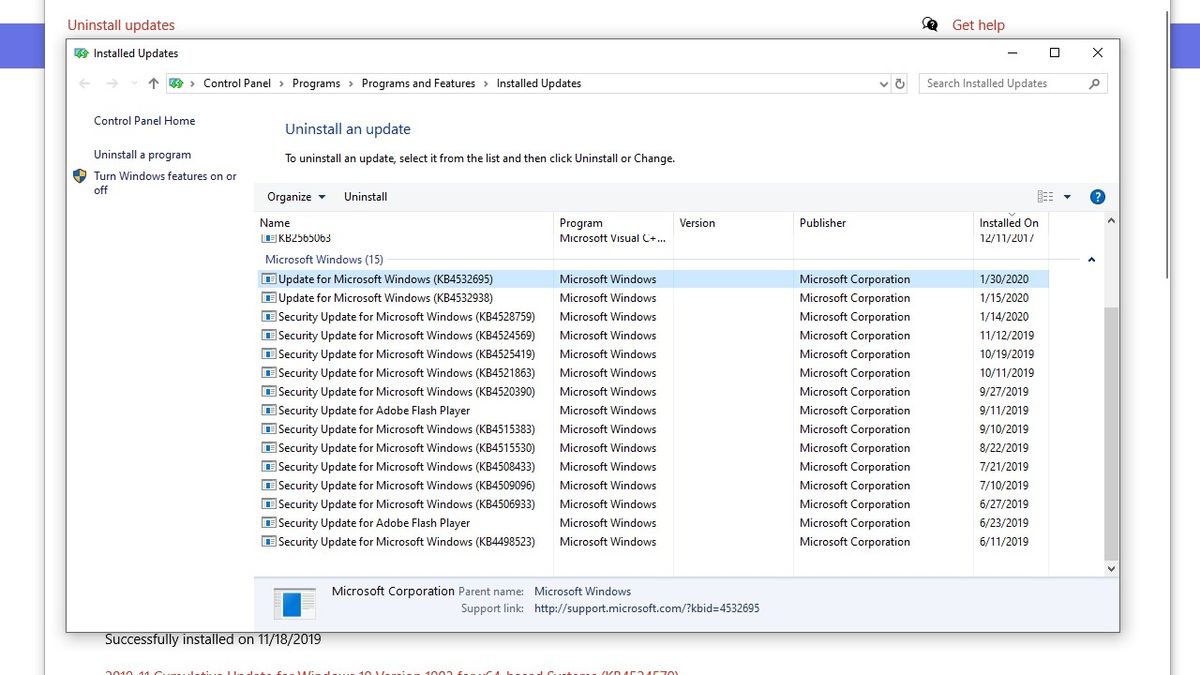Click the Back navigation arrow
Viewport: 1200px width, 675px height.
tap(85, 83)
